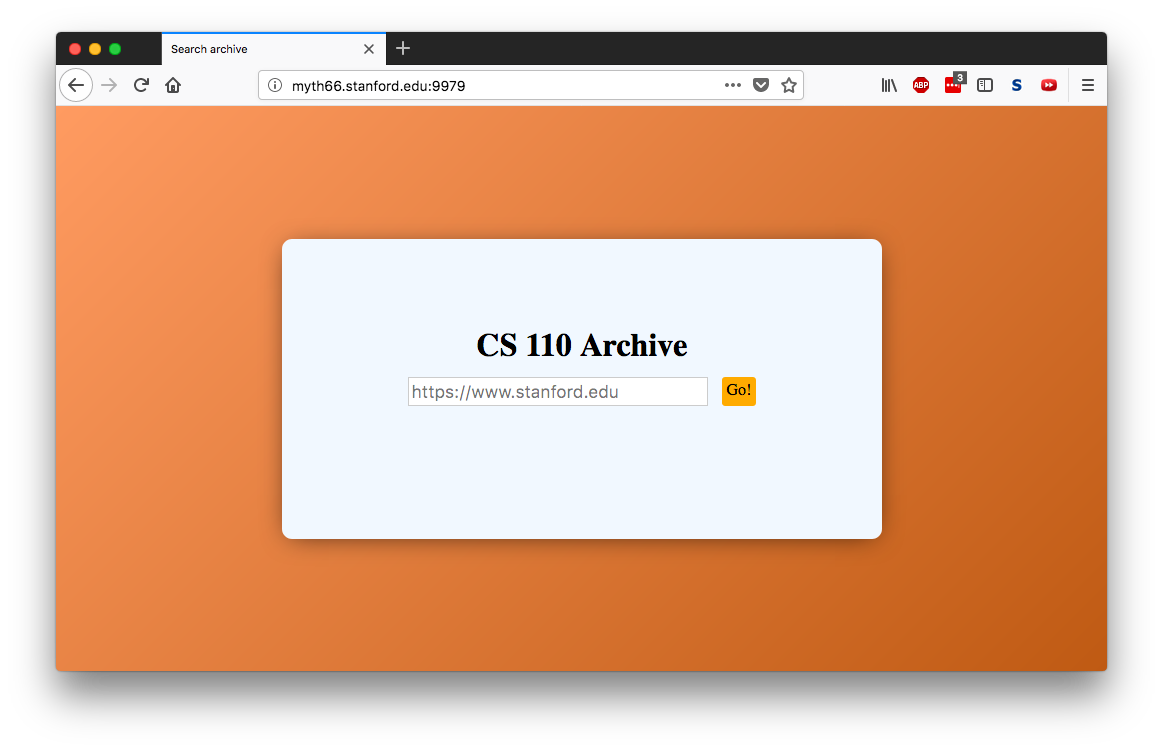Image resolution: width=1163 pixels, height=751 pixels.
Task: Open the Library bookshelf icon
Action: [x=889, y=85]
